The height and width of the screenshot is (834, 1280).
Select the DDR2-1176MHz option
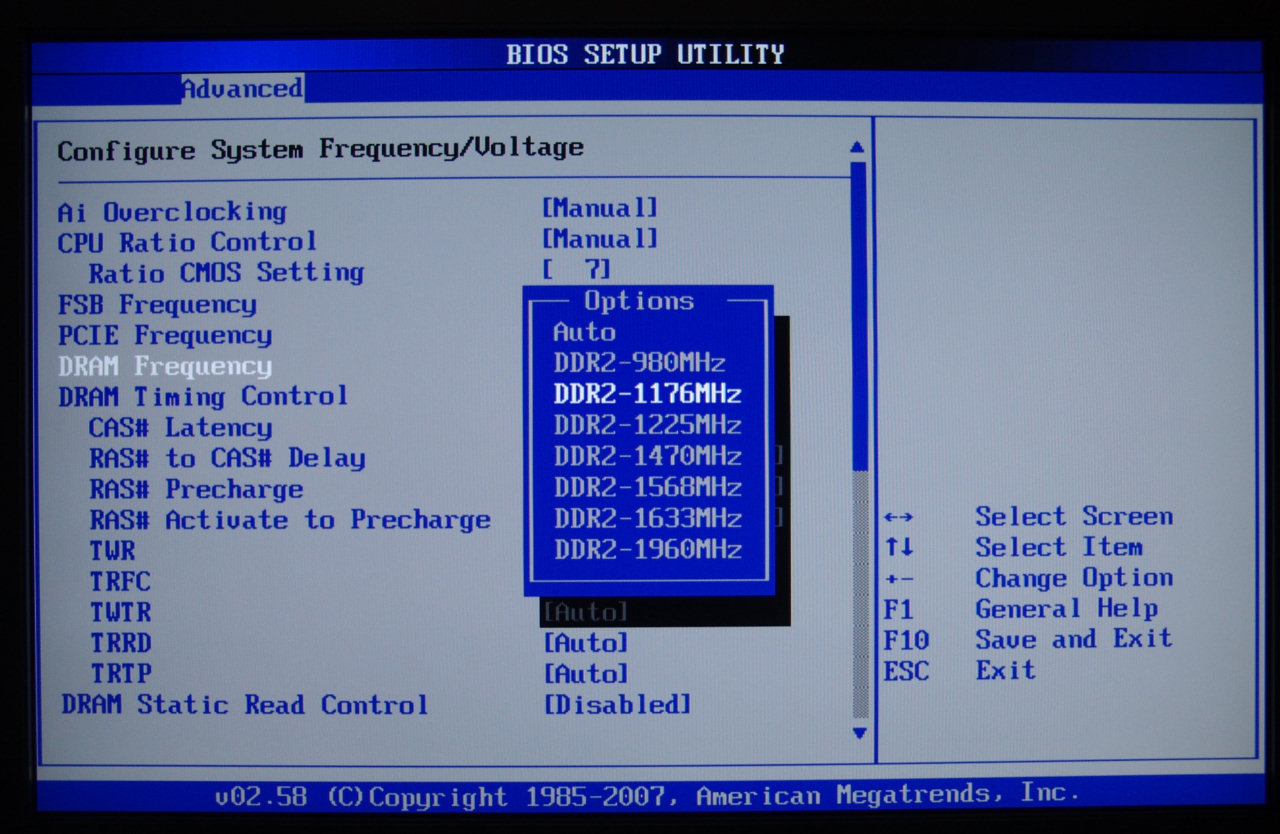(x=647, y=394)
